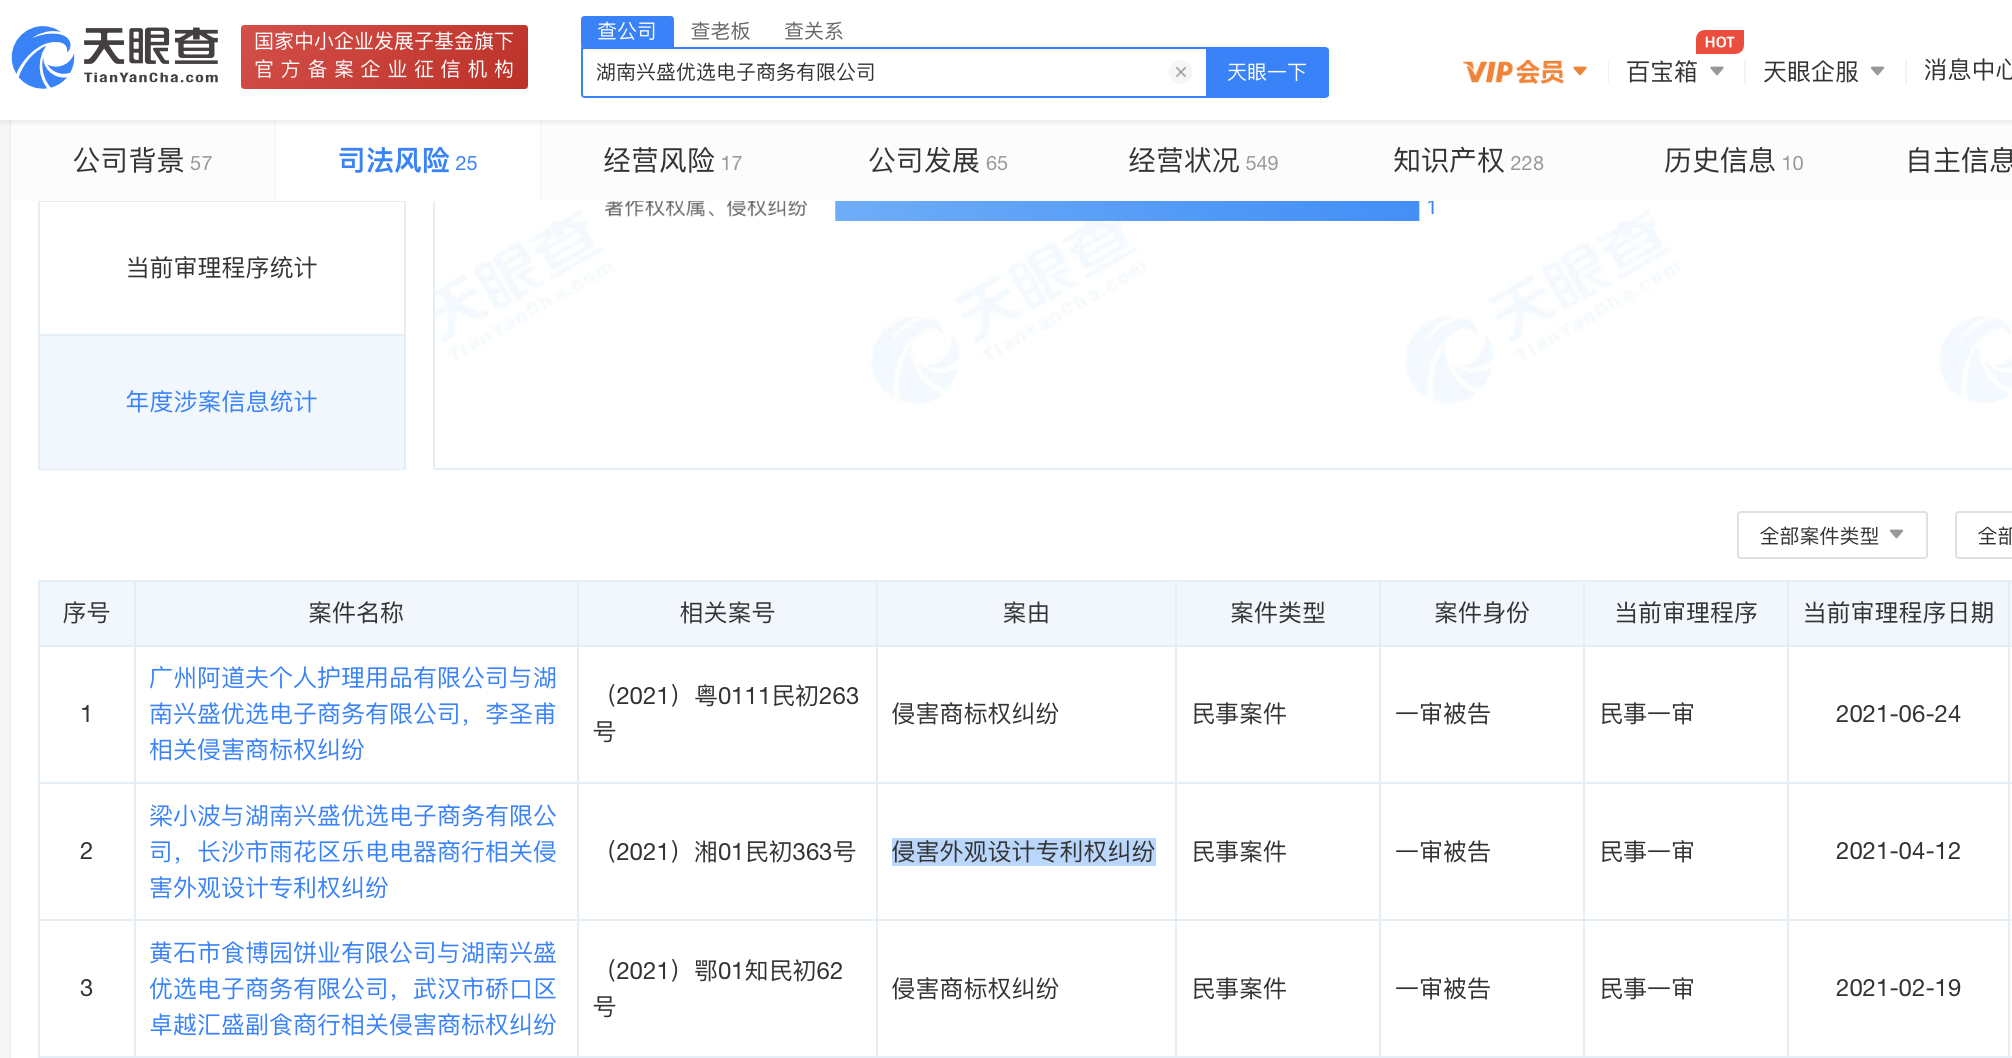Open the 经营风险 tab
The image size is (2012, 1058).
673,161
